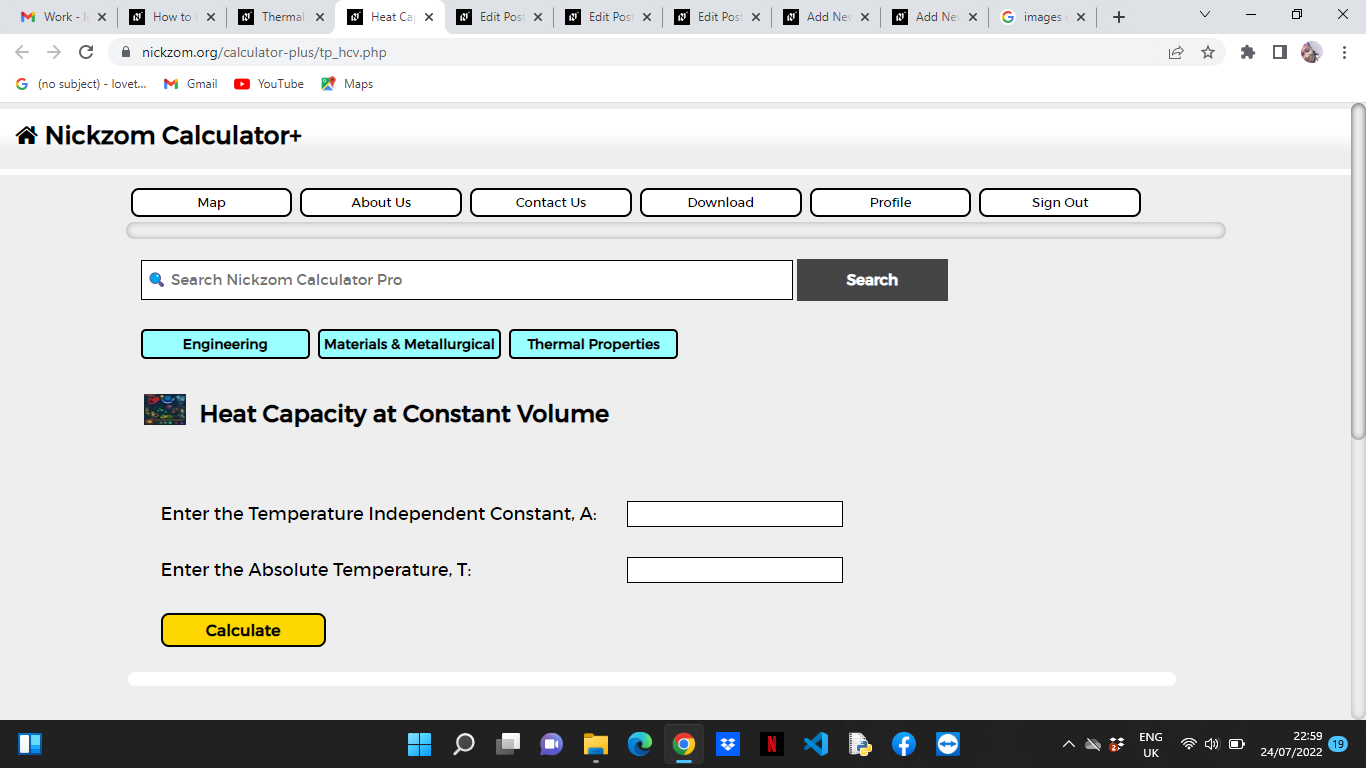Open Chrome on taskbar
The height and width of the screenshot is (768, 1366).
click(684, 744)
